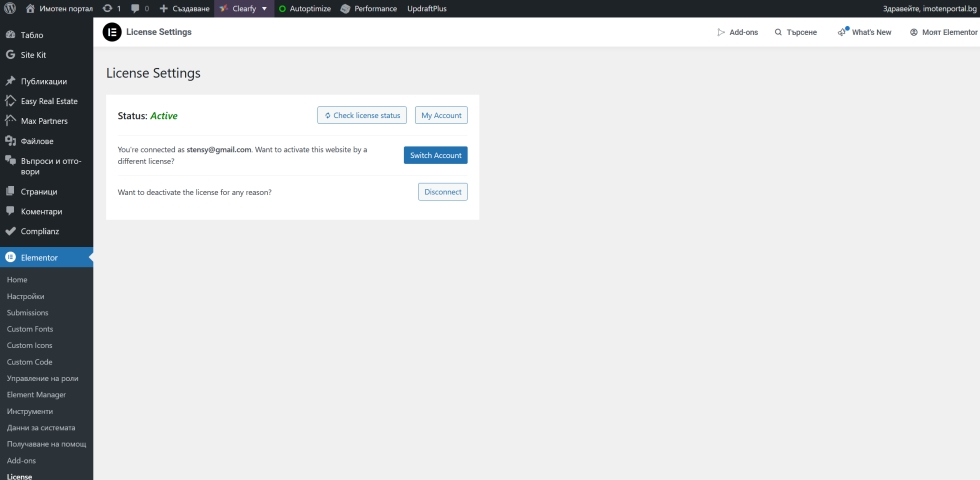Open My Account button

pos(441,115)
